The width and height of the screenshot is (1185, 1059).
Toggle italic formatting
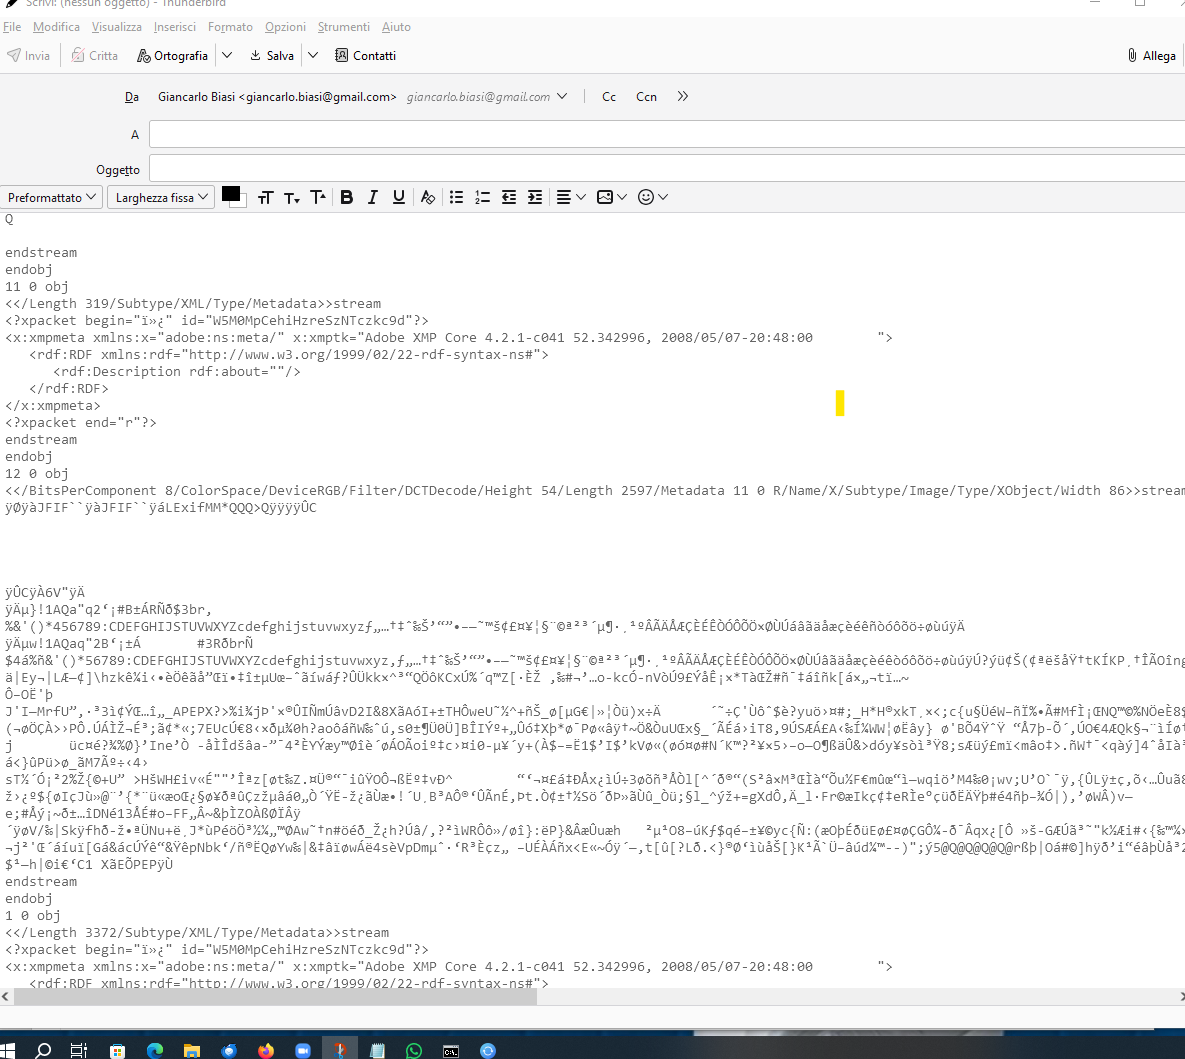pos(373,197)
